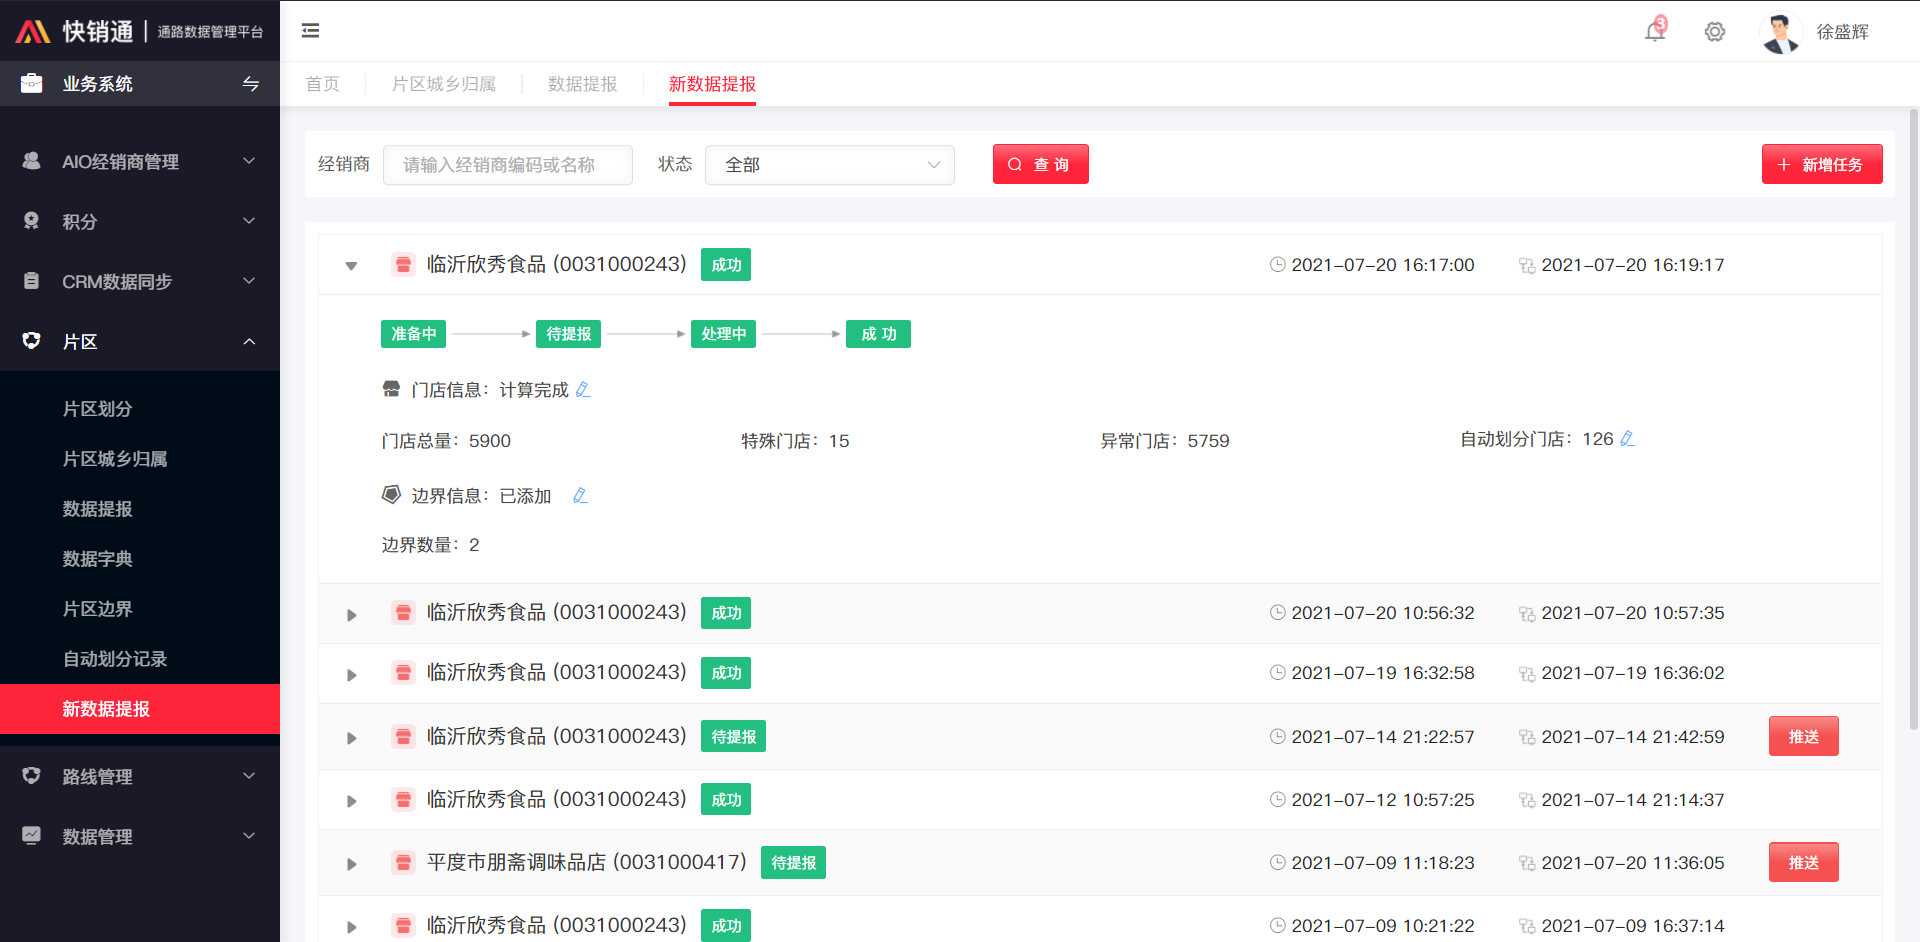
Task: Click the store icon beside 门店信息
Action: click(x=391, y=389)
